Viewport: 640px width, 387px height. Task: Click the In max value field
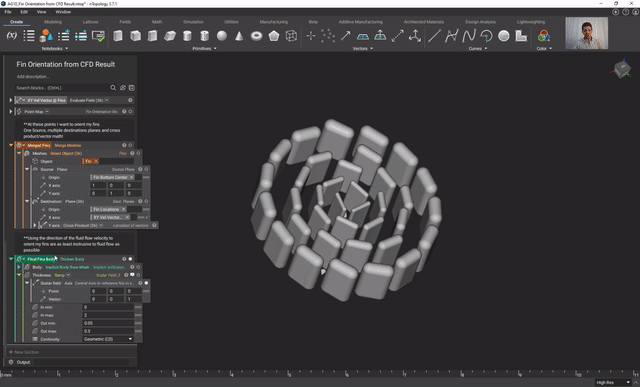pos(108,315)
